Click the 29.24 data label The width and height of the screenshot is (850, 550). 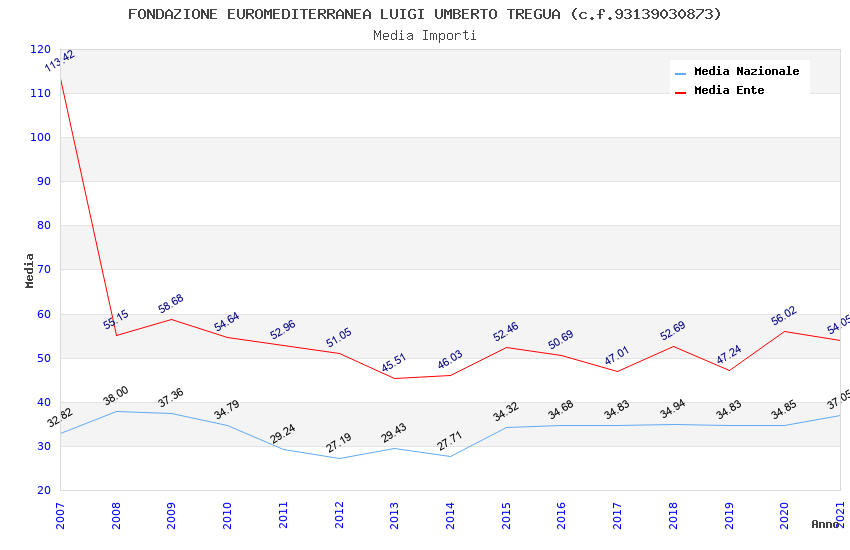pos(282,434)
